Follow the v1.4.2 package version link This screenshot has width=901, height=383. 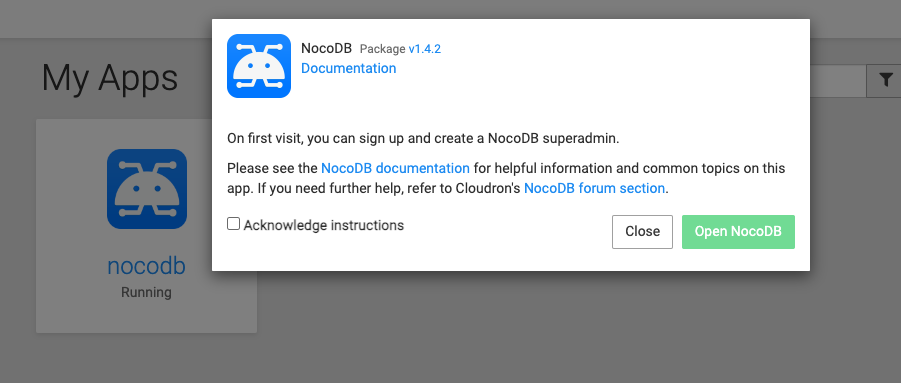(x=425, y=49)
